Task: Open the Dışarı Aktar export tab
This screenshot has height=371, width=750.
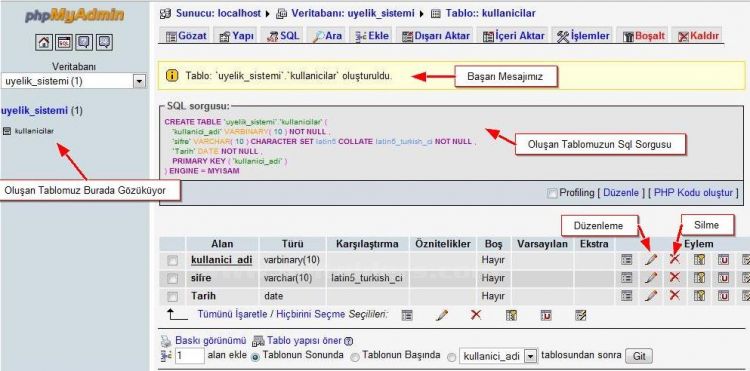Action: tap(435, 36)
